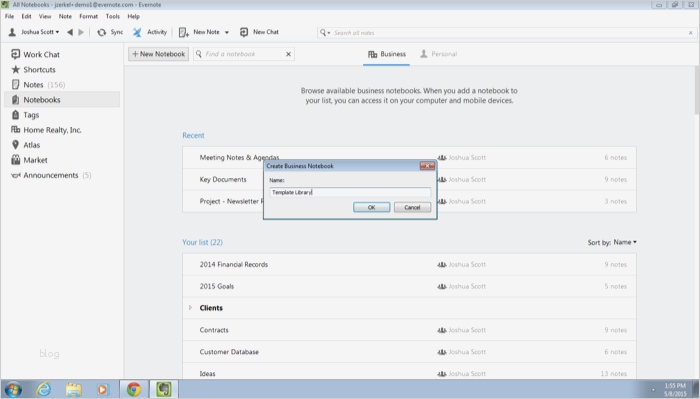Image resolution: width=700 pixels, height=399 pixels.
Task: Select Notebooks in the sidebar
Action: click(62, 100)
